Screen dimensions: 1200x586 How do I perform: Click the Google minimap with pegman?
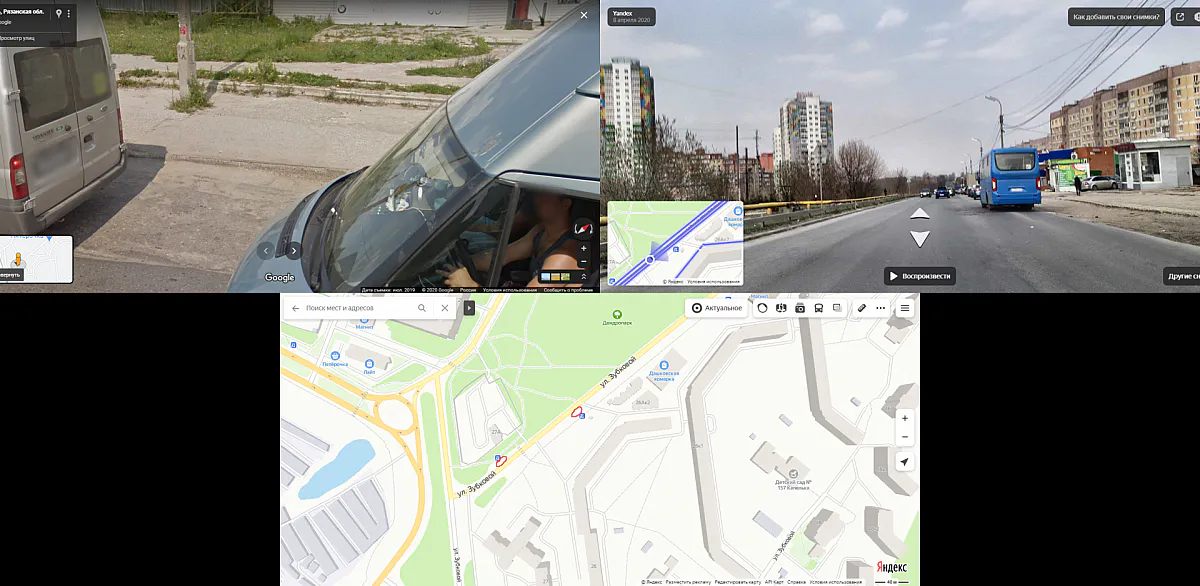click(37, 259)
